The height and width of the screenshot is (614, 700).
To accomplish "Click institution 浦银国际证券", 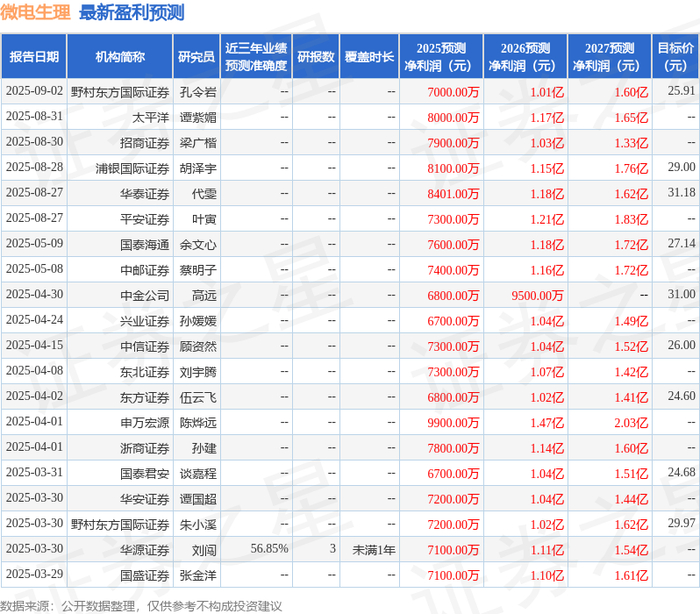I will point(132,169).
